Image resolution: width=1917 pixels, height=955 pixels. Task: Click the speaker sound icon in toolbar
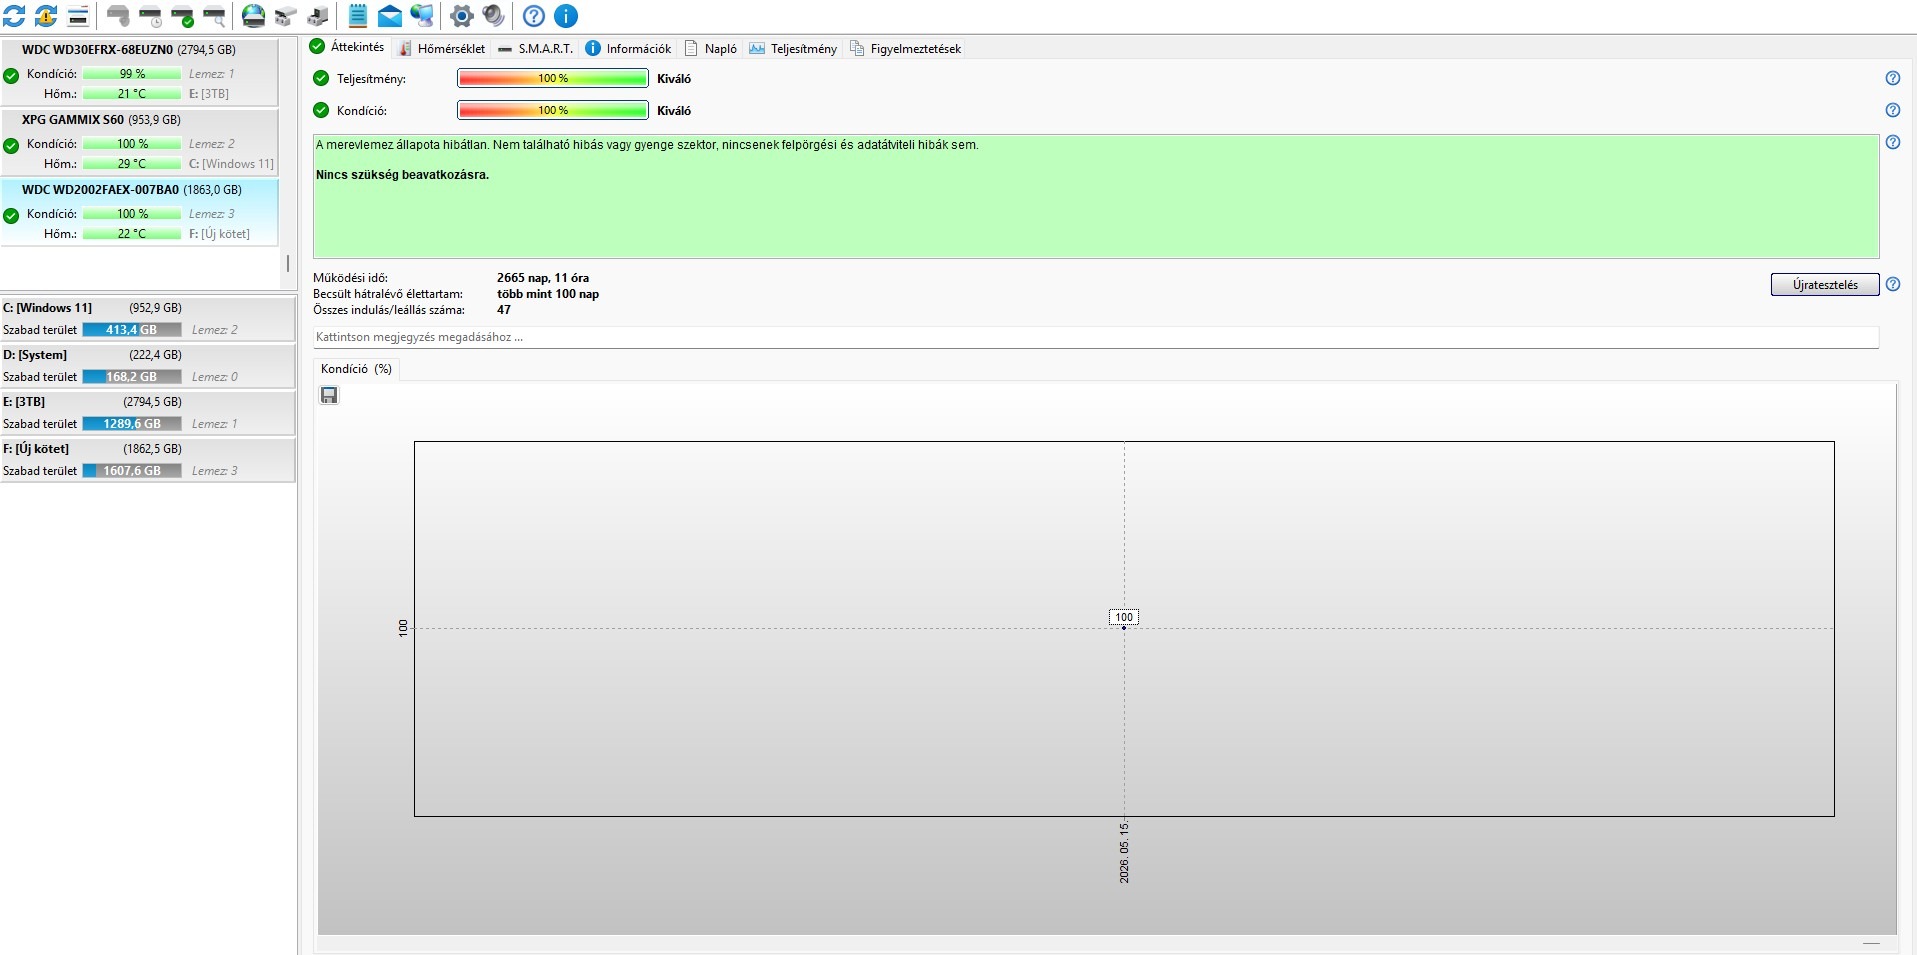[494, 16]
